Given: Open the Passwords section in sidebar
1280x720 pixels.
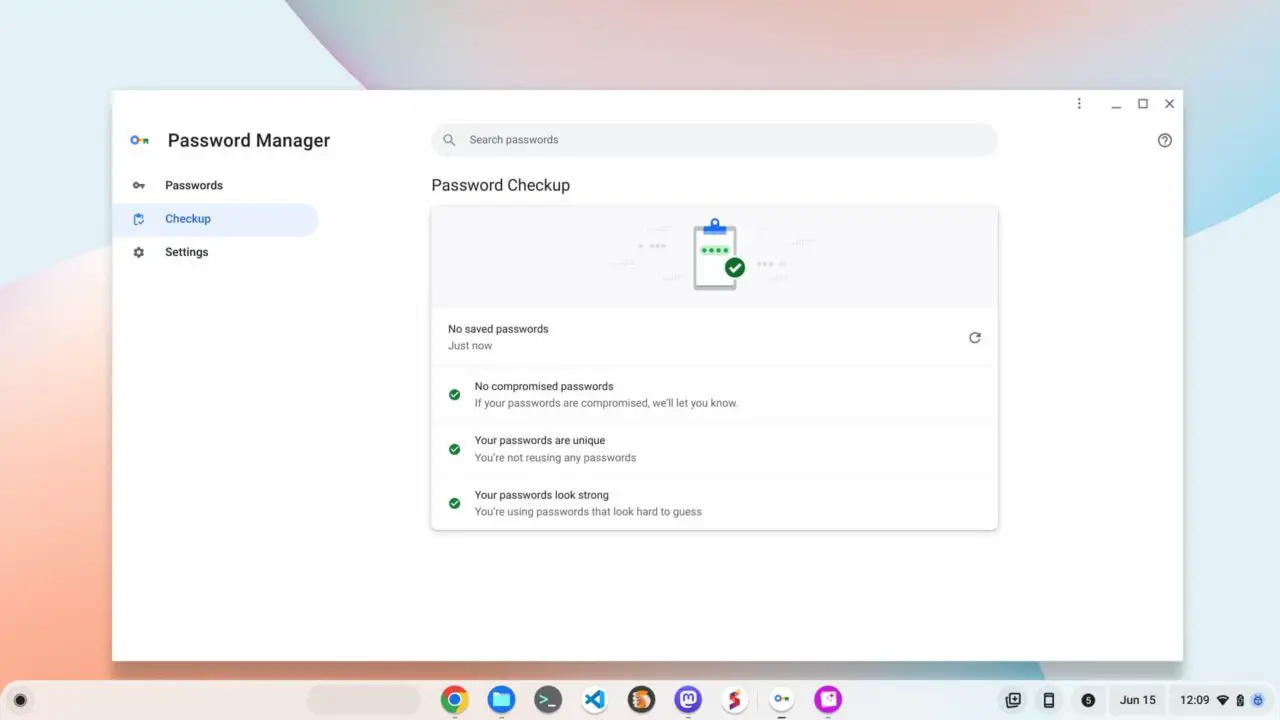Looking at the screenshot, I should (x=215, y=185).
